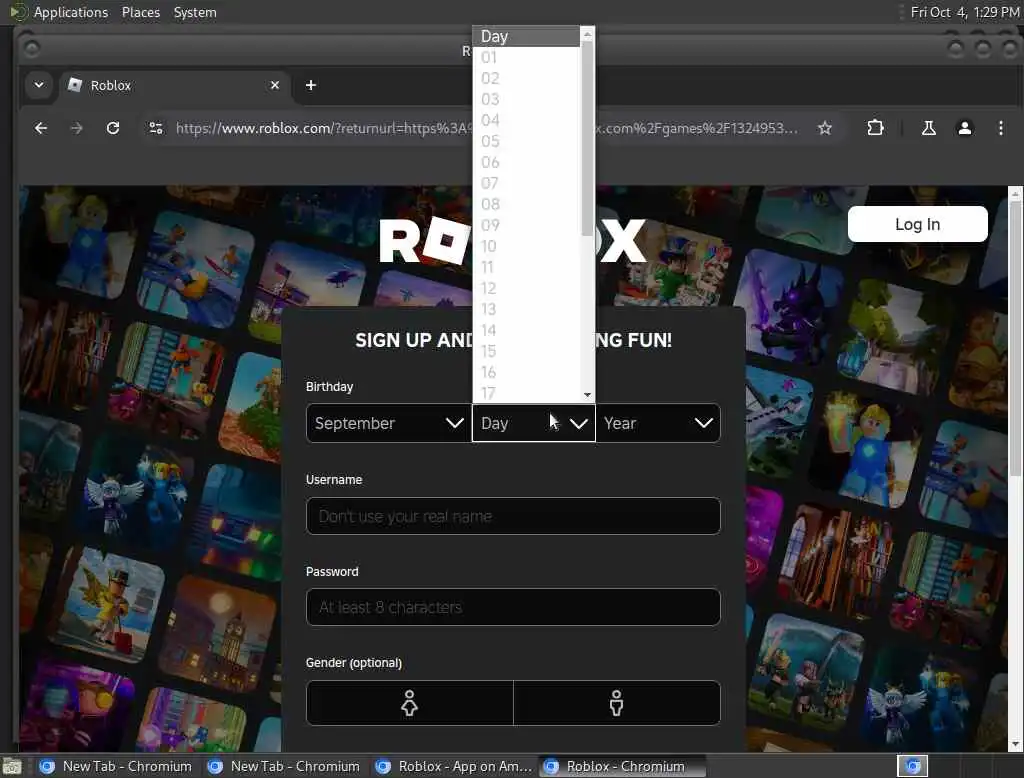Click the day list scrollbar thumb
The image size is (1024, 778).
tap(587, 138)
